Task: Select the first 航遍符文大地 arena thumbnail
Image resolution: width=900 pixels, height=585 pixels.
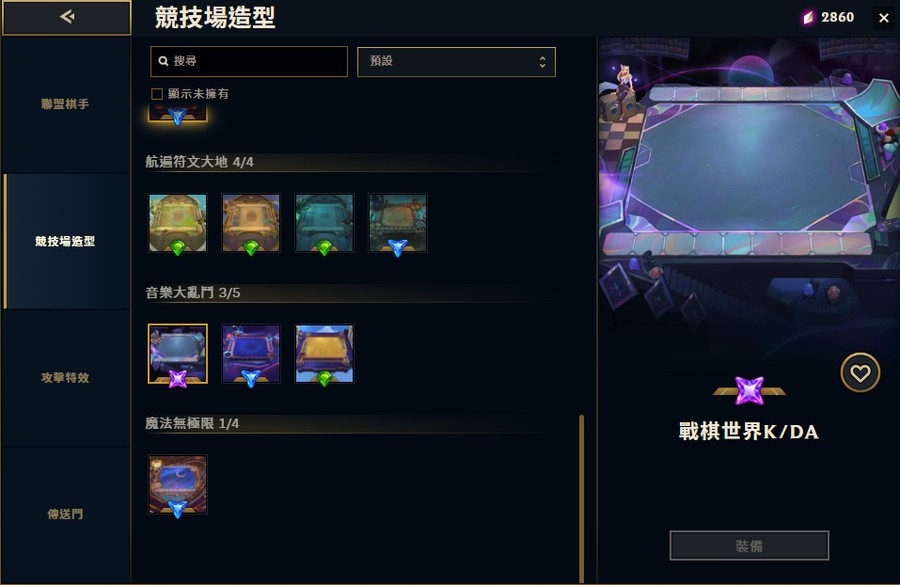Action: 178,223
